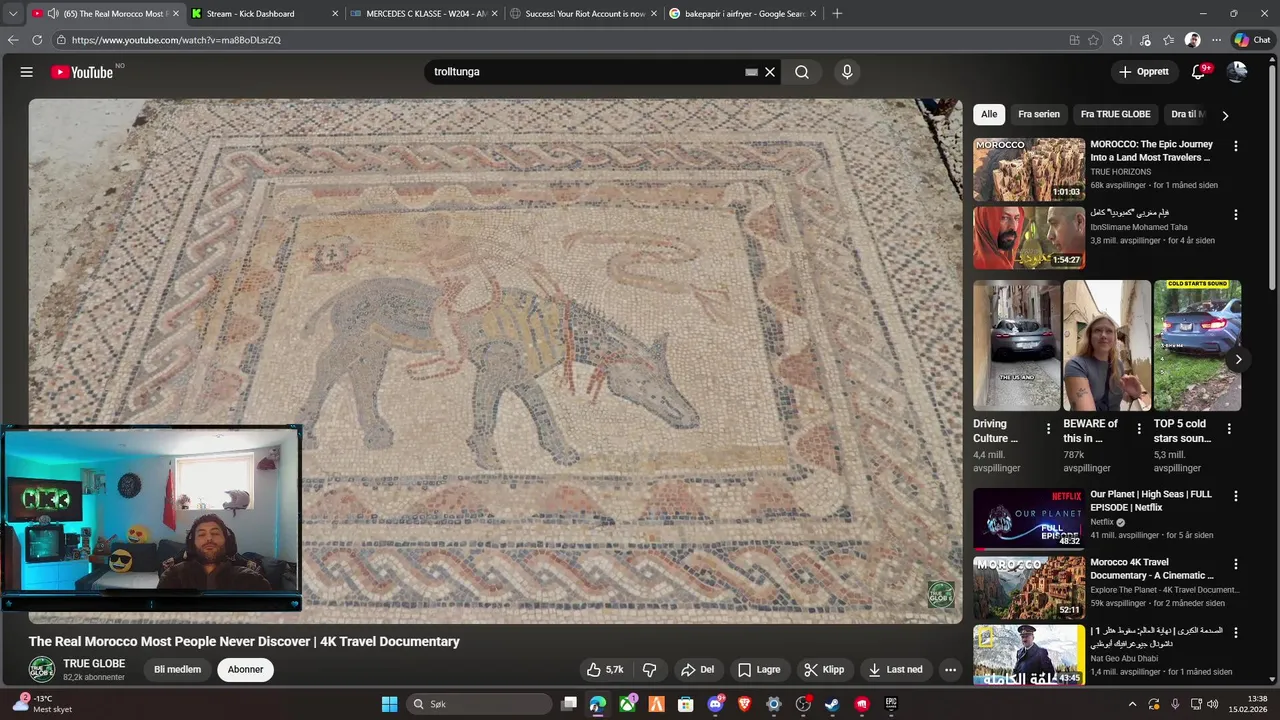Switch to the Riot Account success tab
Screen dimensions: 1280x720
point(584,14)
